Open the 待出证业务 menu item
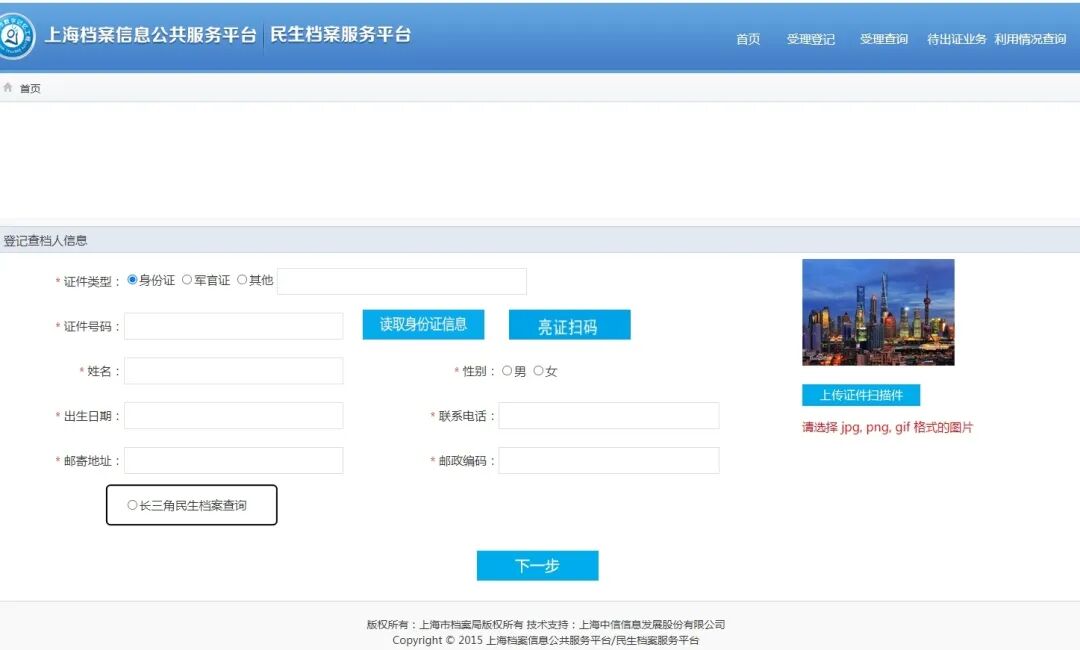Viewport: 1080px width, 650px height. [x=955, y=40]
